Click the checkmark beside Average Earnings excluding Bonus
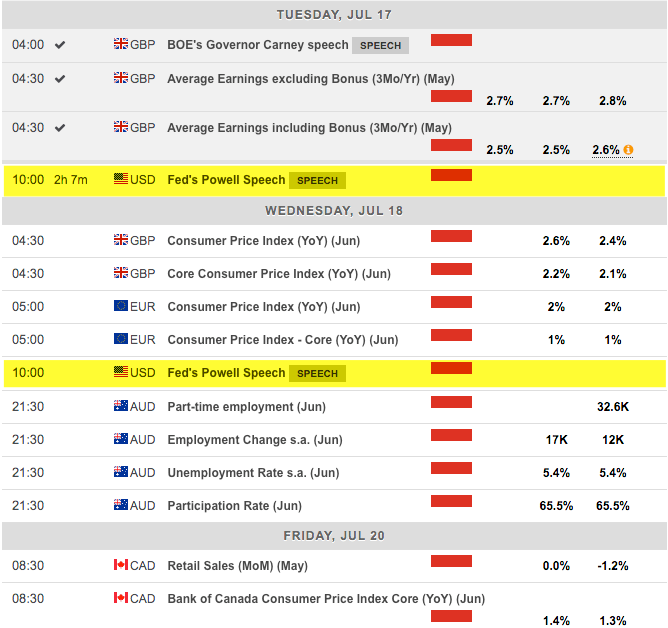 (x=60, y=78)
